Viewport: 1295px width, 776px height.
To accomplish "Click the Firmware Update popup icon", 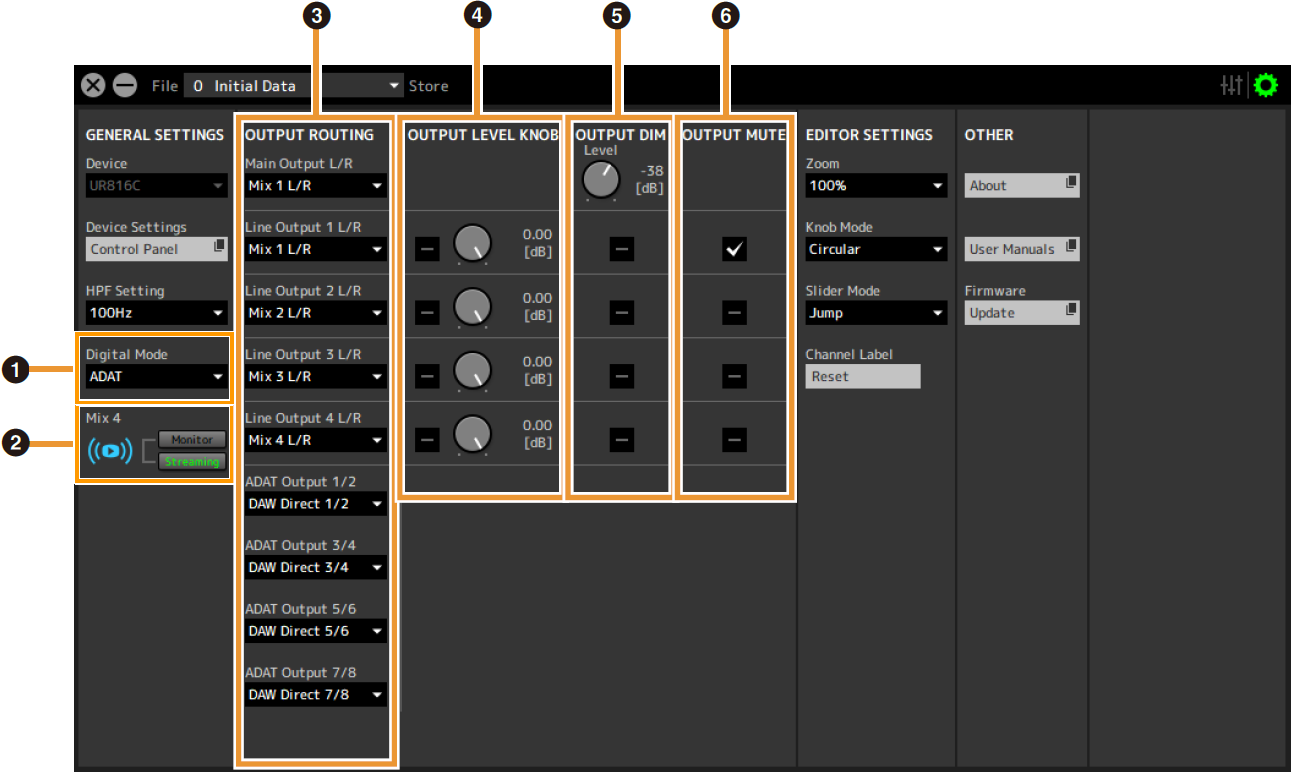I will (x=1070, y=312).
